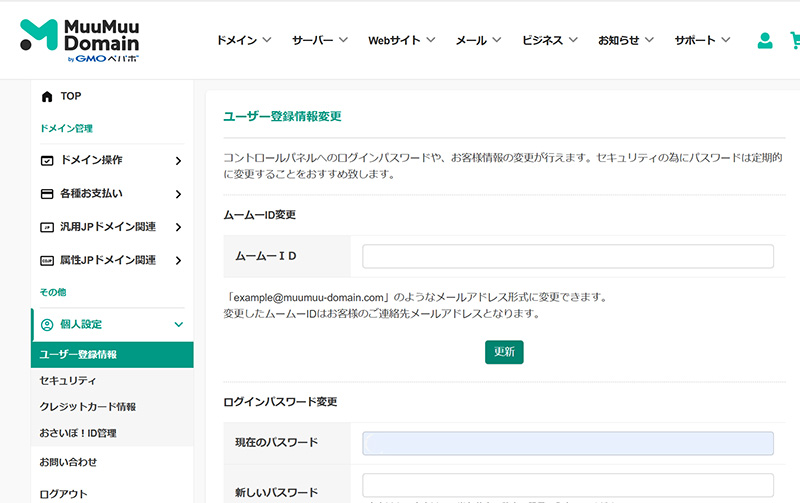Image resolution: width=800 pixels, height=503 pixels.
Task: Click the ログアウト link
Action: [64, 493]
